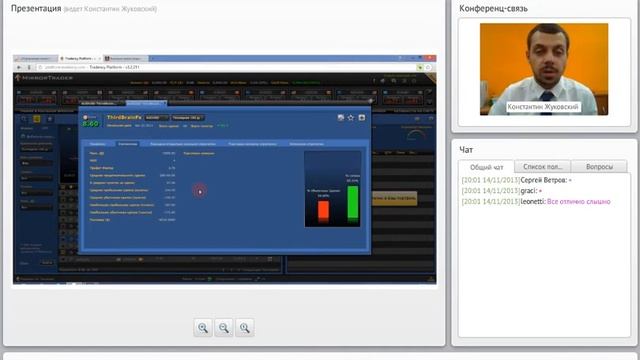Close the active strategy window tab with the X
Image resolution: width=640 pixels, height=360 pixels.
(164, 103)
